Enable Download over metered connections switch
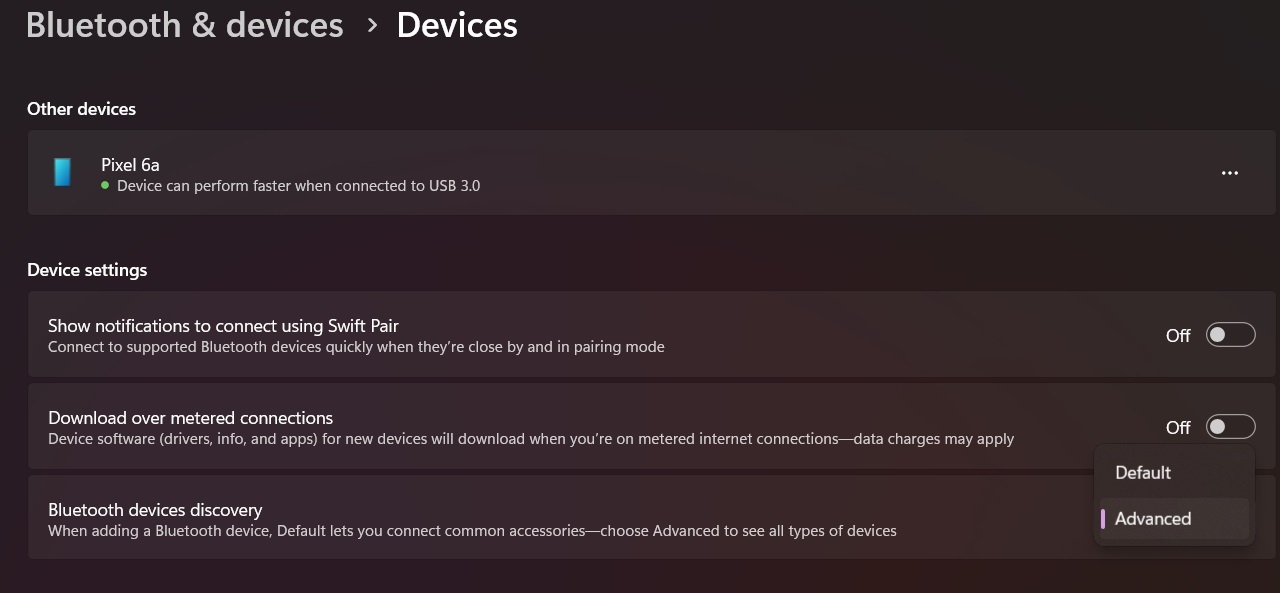The width and height of the screenshot is (1280, 593). click(1230, 427)
